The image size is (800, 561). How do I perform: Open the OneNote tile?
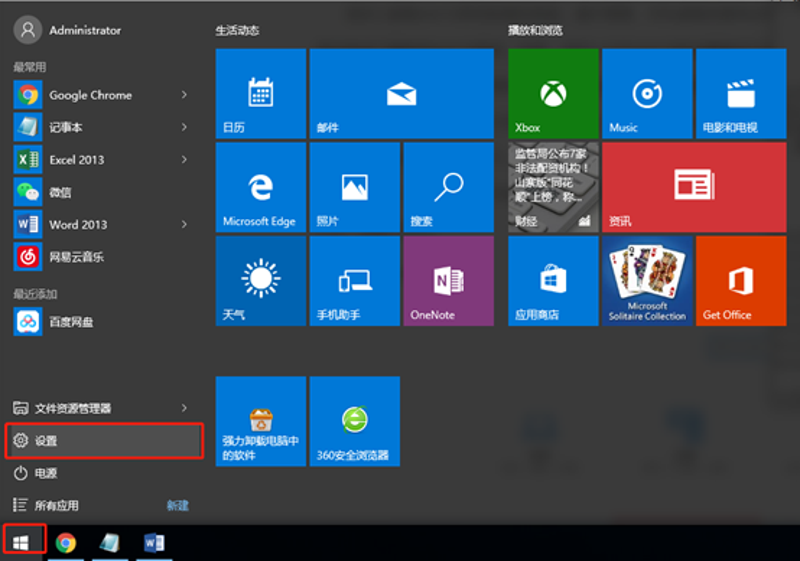[x=447, y=281]
